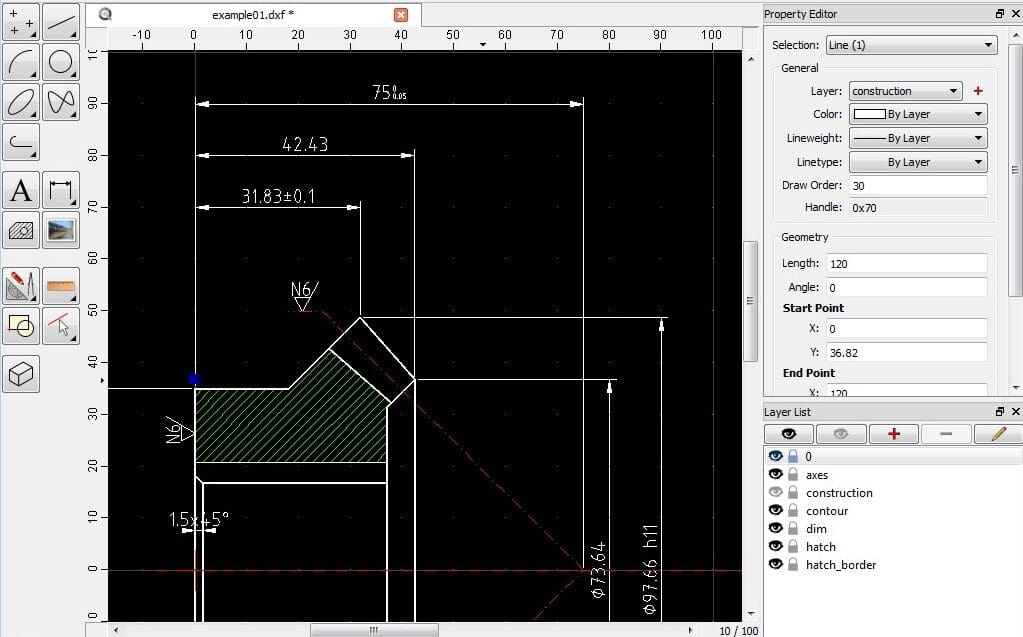The image size is (1023, 637).
Task: Open the Selection dropdown showing Line (1)
Action: point(911,45)
